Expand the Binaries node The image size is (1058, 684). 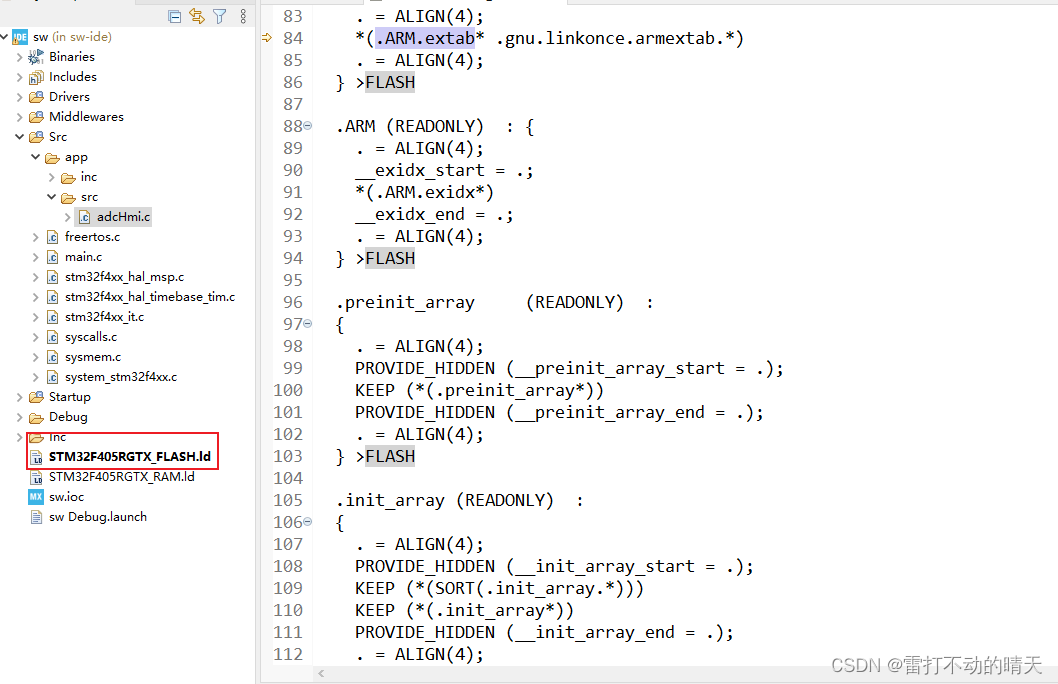click(x=20, y=56)
